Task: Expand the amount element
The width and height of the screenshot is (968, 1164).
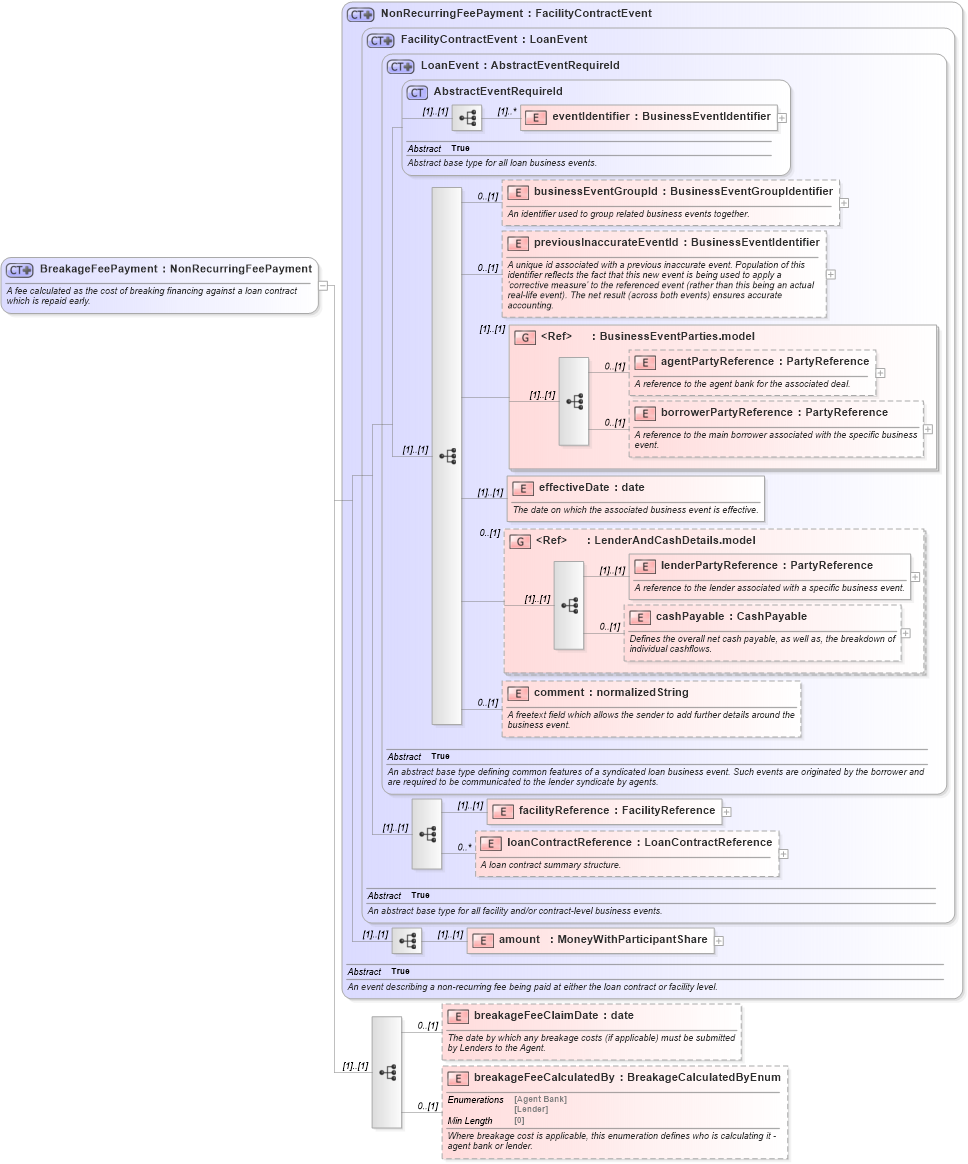Action: (x=719, y=941)
